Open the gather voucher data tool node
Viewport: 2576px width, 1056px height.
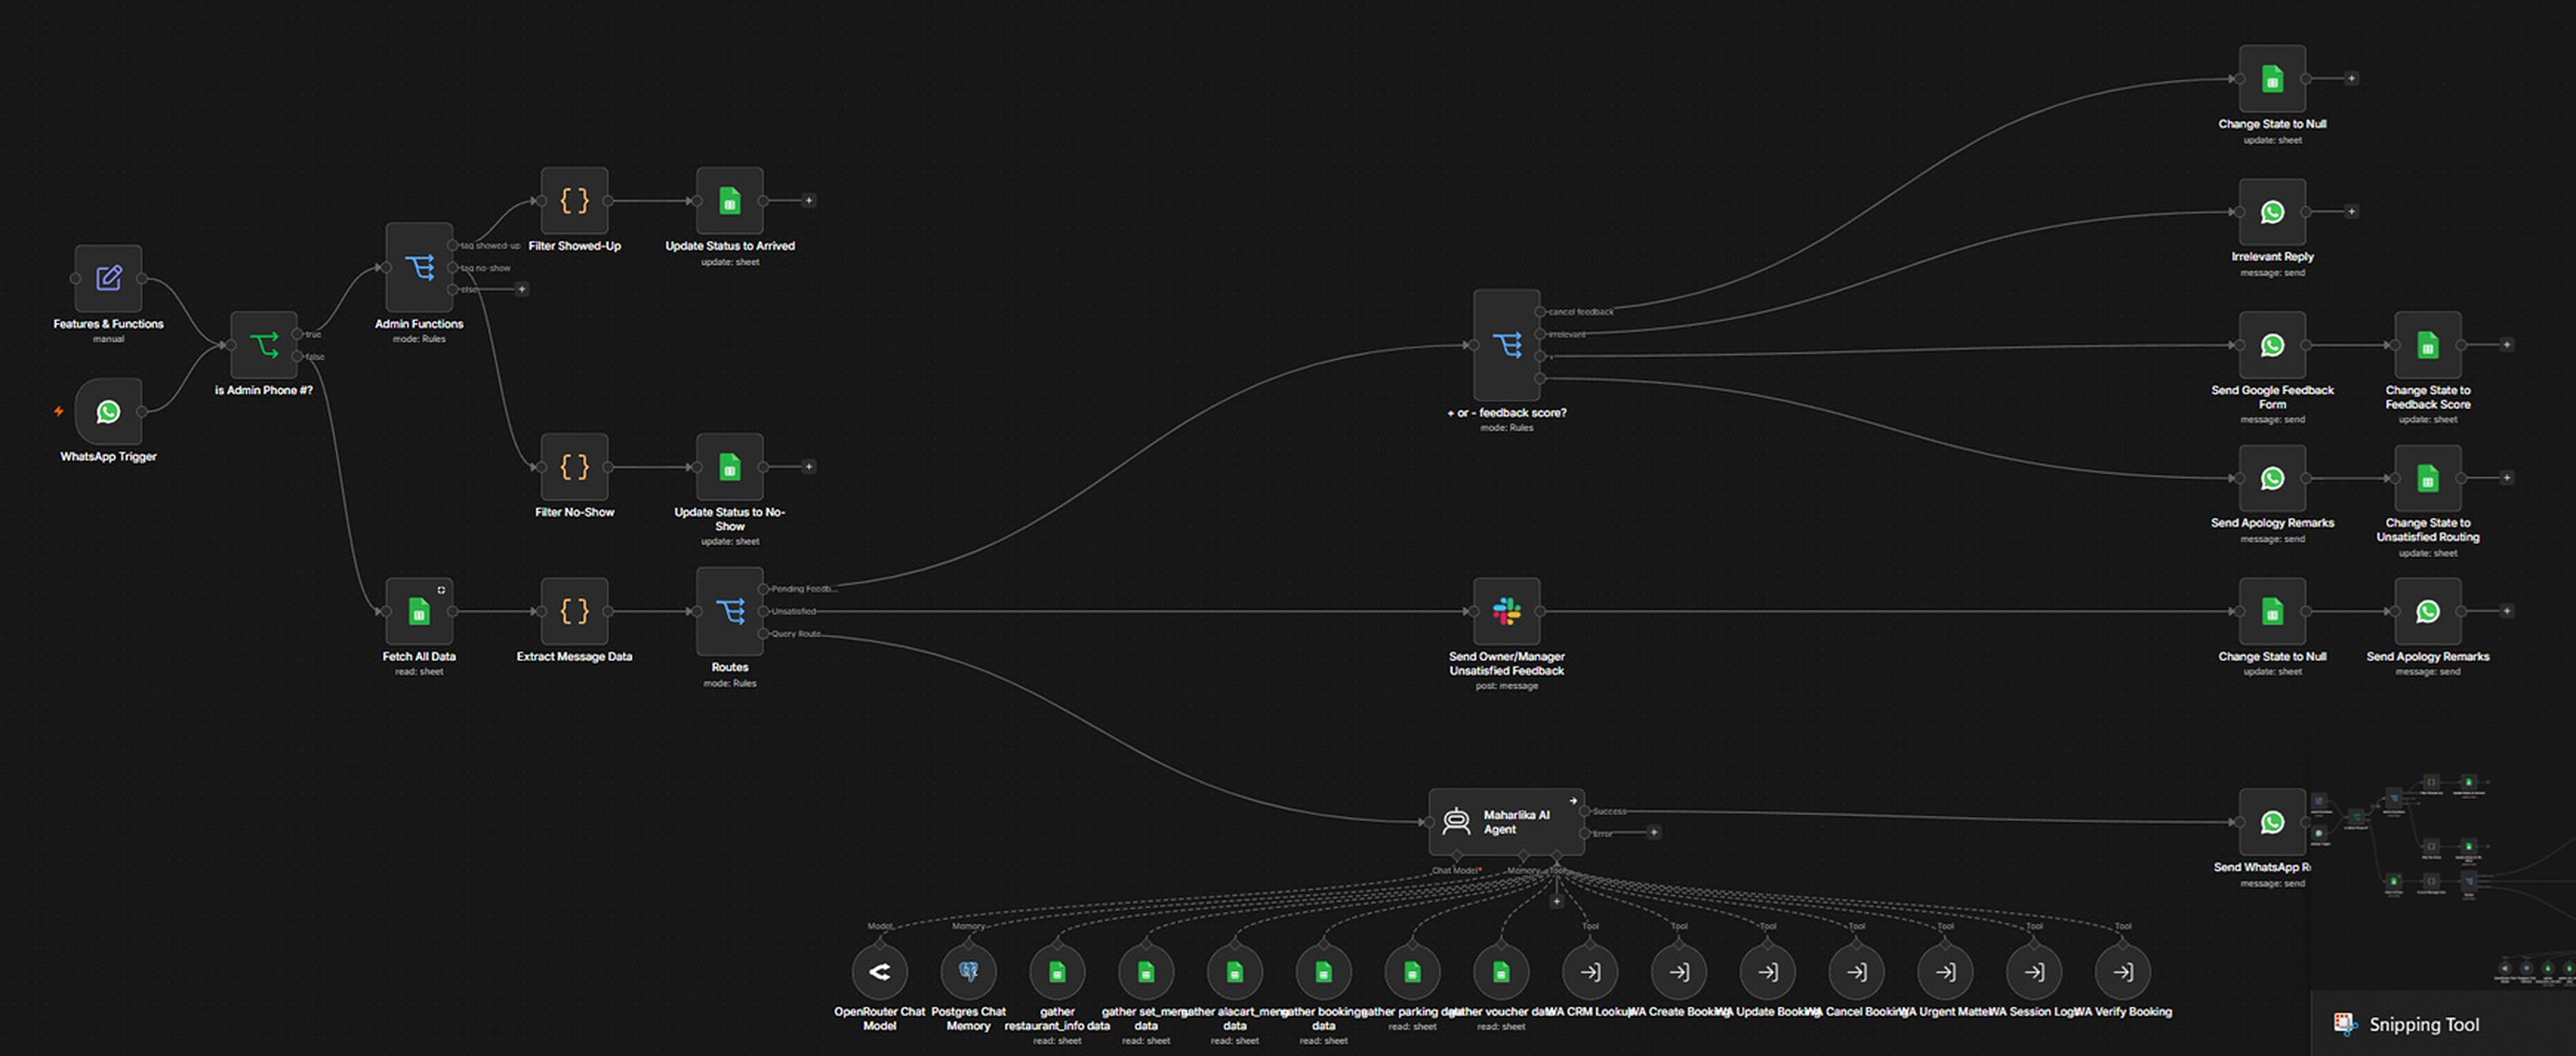1501,971
